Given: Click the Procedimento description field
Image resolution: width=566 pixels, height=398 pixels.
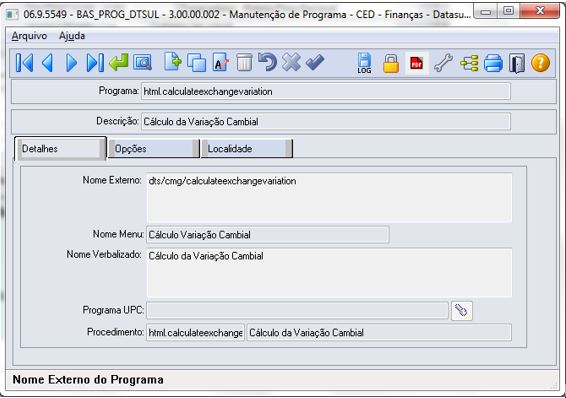Looking at the screenshot, I should click(379, 332).
